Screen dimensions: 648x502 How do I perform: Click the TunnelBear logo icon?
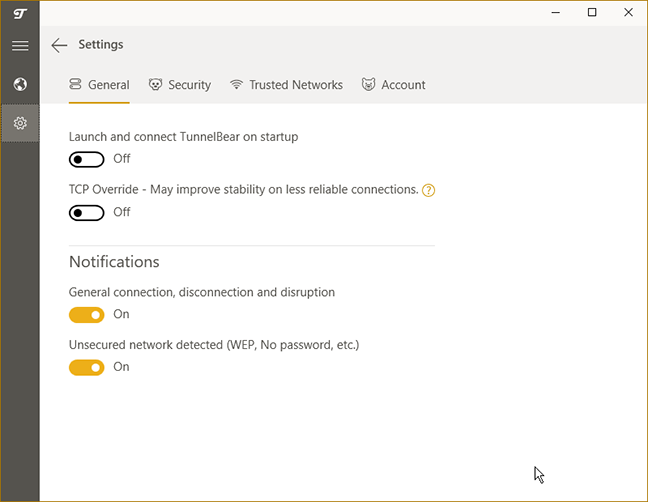click(x=19, y=13)
